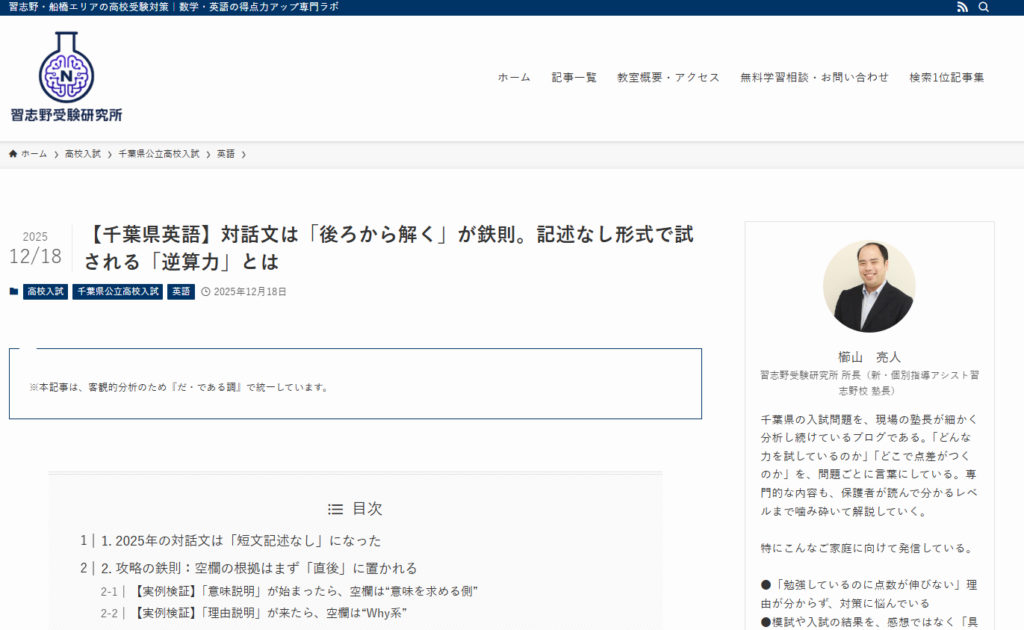Select 検索1位記事集 in top navigation
The width and height of the screenshot is (1024, 630).
pyautogui.click(x=946, y=78)
